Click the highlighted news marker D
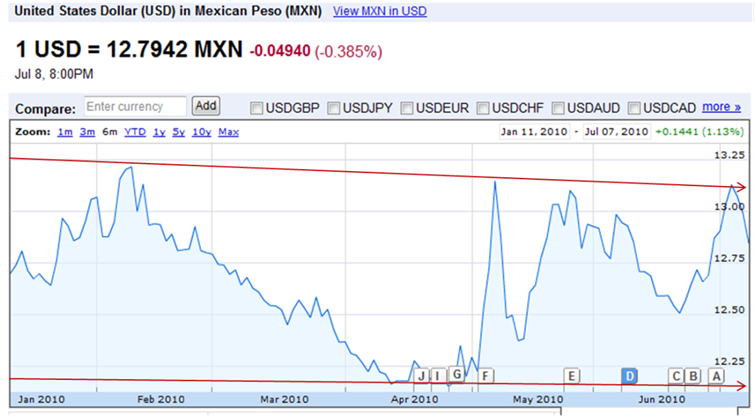Screen dimensions: 756x417 click(629, 376)
